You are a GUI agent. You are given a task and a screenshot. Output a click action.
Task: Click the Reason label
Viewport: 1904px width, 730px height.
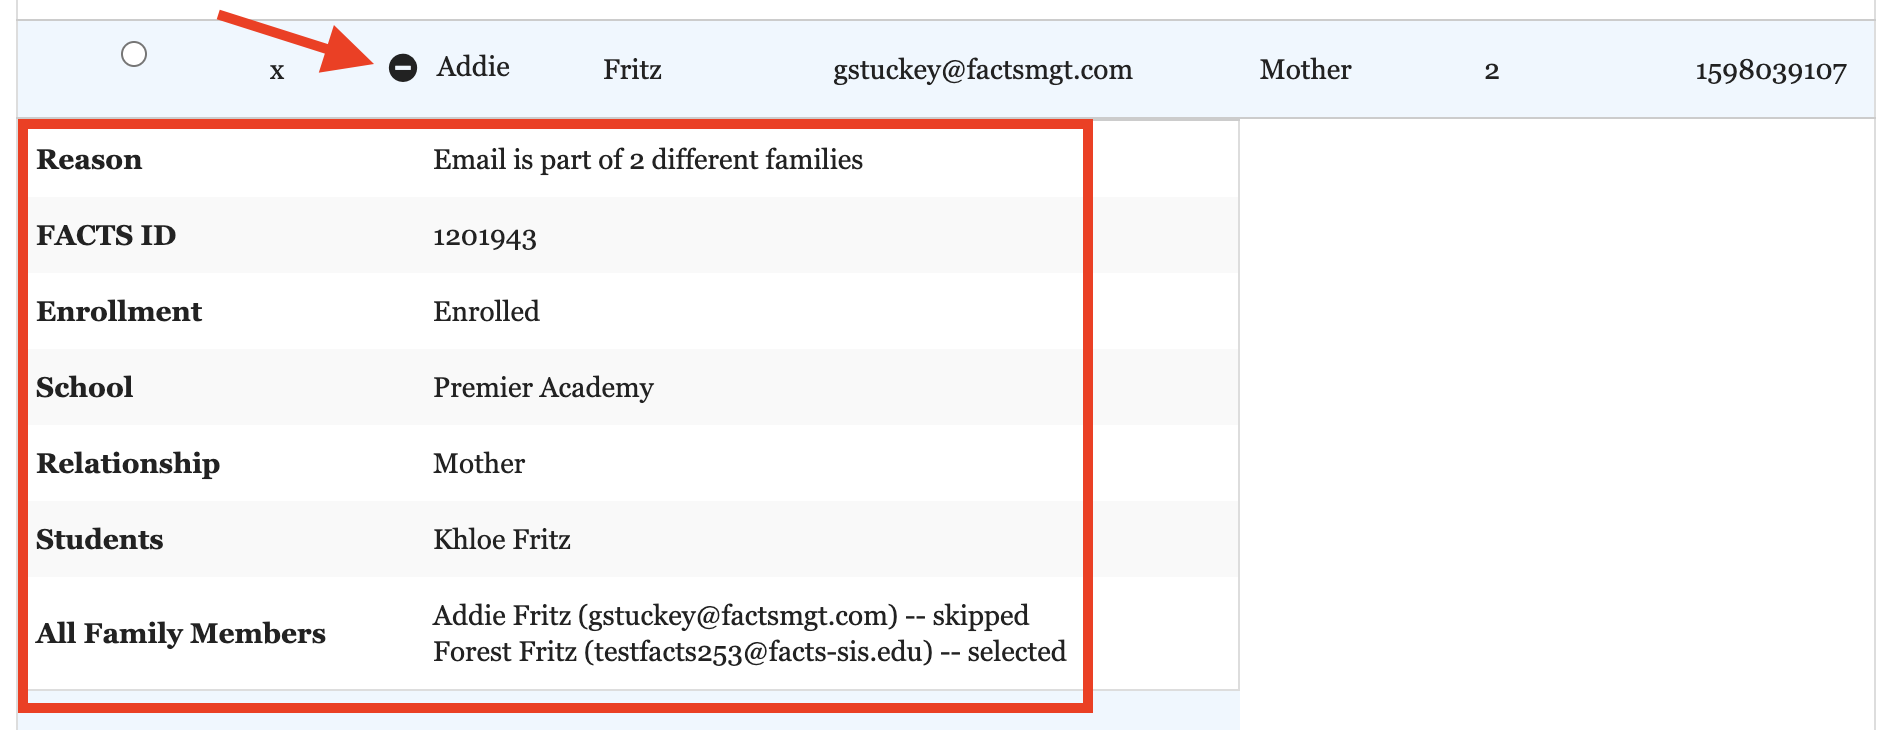[89, 160]
